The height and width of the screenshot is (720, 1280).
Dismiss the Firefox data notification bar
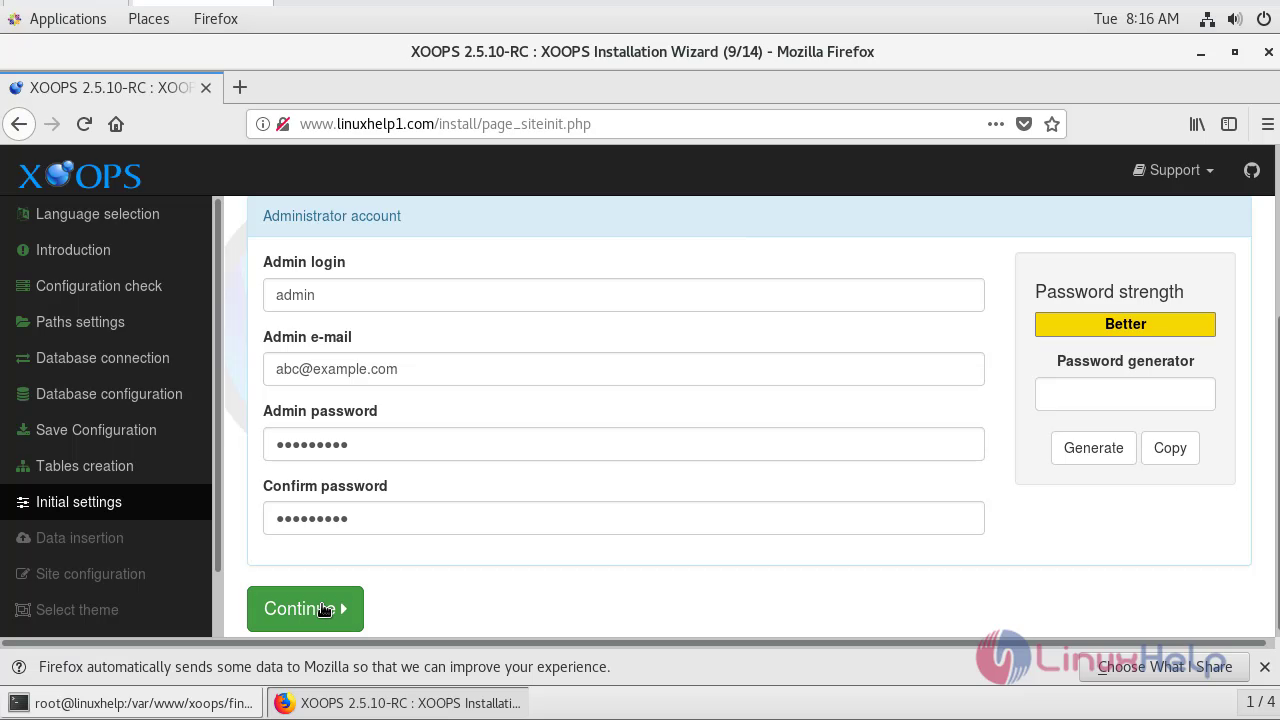click(x=1264, y=667)
